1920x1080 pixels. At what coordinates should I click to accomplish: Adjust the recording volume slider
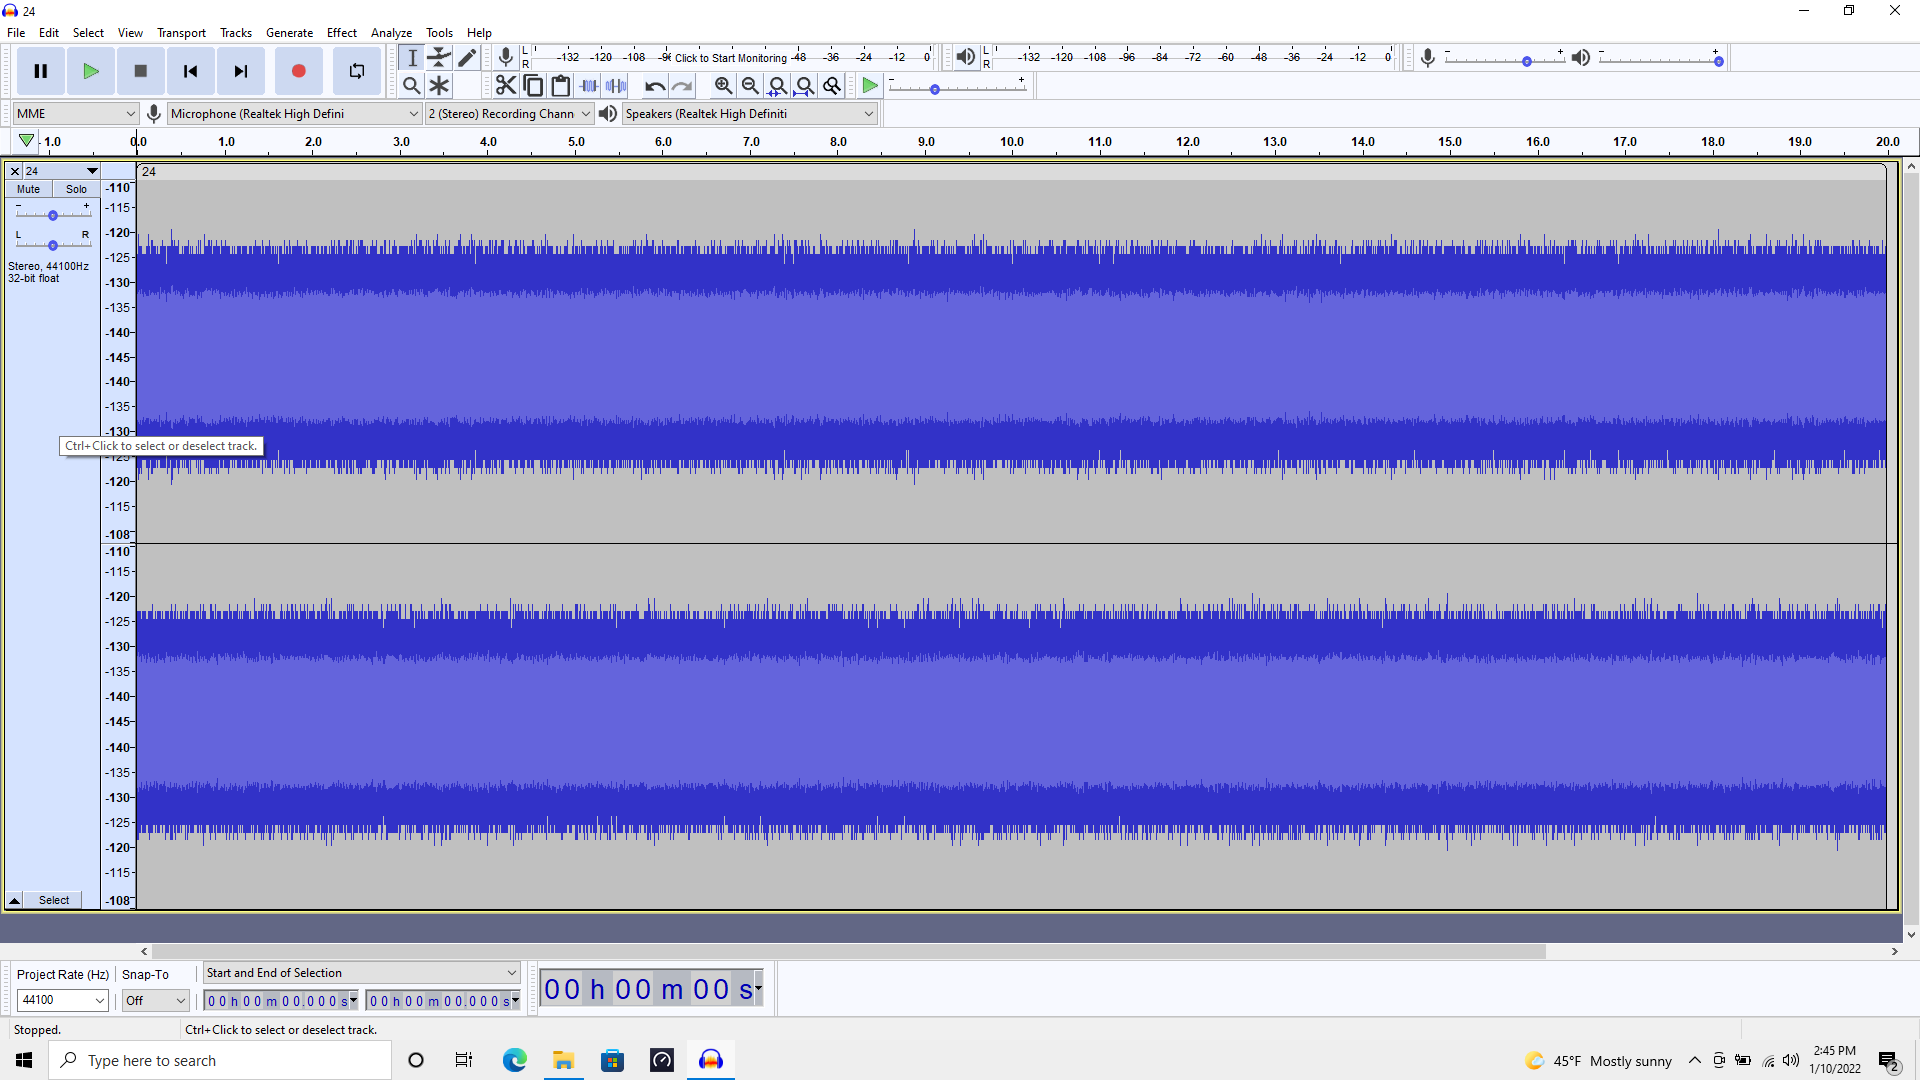1505,60
